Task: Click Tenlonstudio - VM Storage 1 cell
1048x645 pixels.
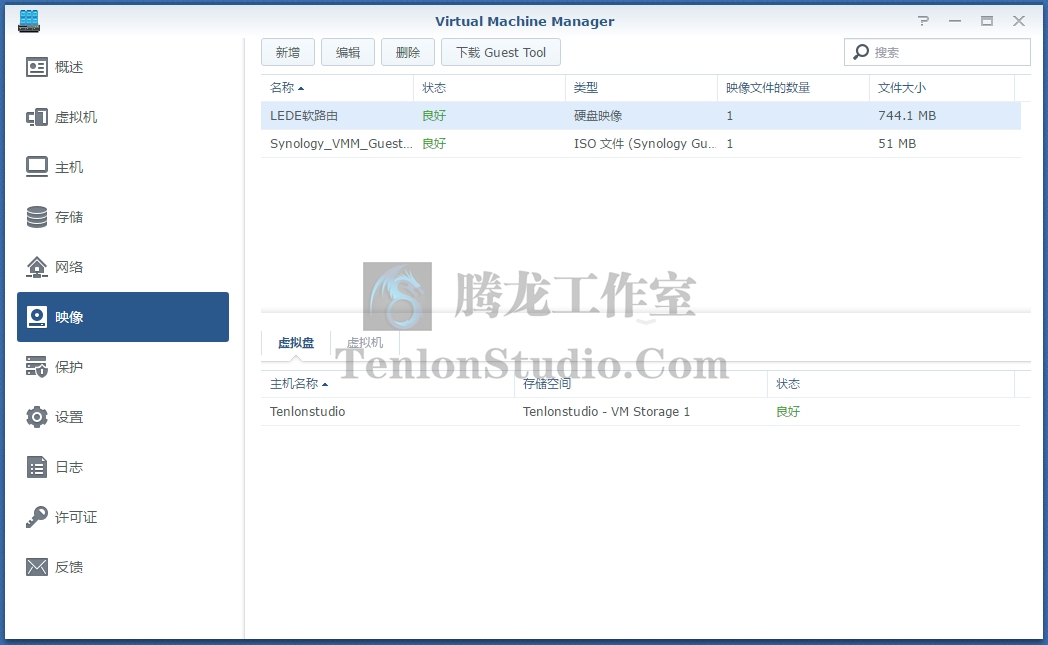Action: pyautogui.click(x=606, y=412)
